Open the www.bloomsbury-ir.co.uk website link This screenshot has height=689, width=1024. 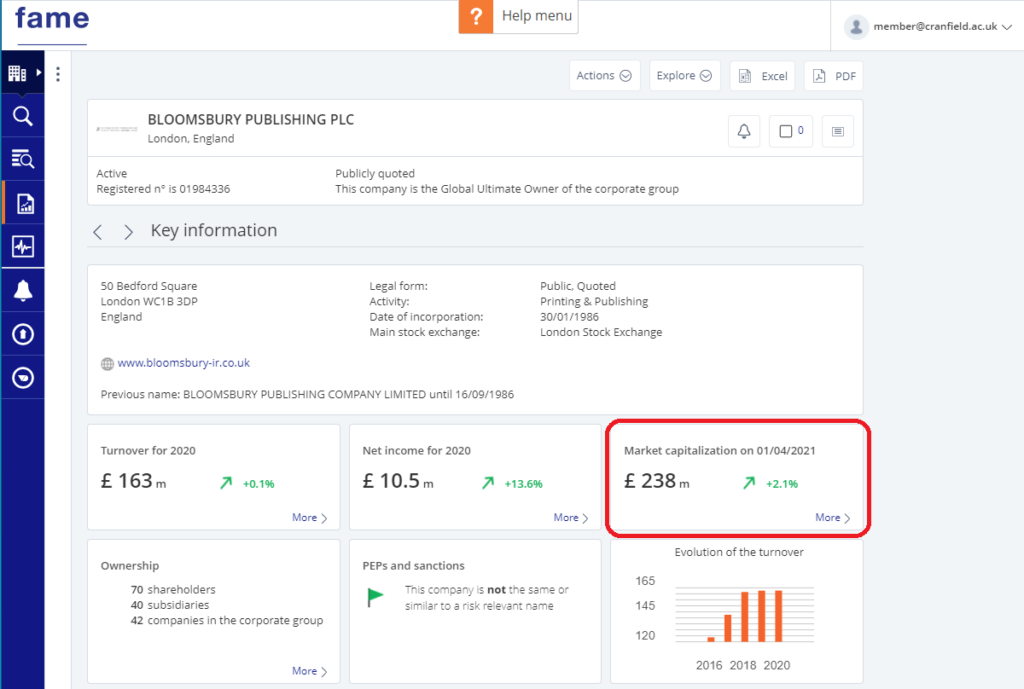click(183, 363)
